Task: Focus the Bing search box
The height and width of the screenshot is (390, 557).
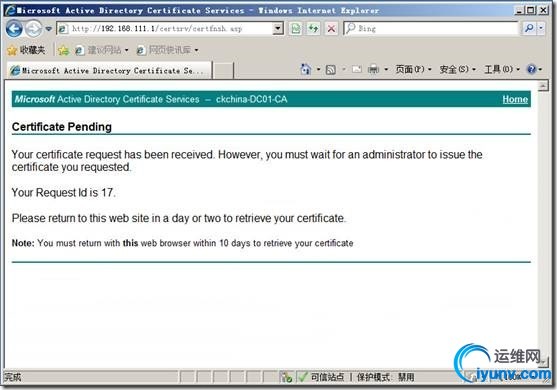Action: click(x=431, y=28)
